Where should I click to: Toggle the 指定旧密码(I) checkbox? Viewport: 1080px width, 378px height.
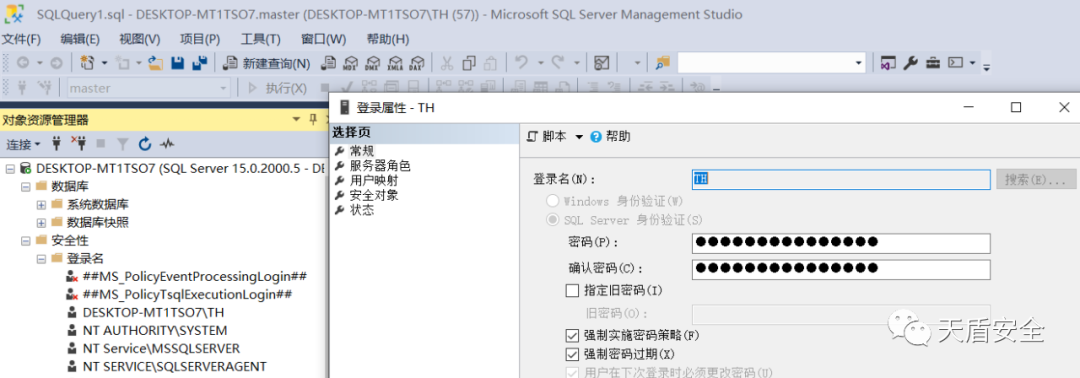(572, 291)
